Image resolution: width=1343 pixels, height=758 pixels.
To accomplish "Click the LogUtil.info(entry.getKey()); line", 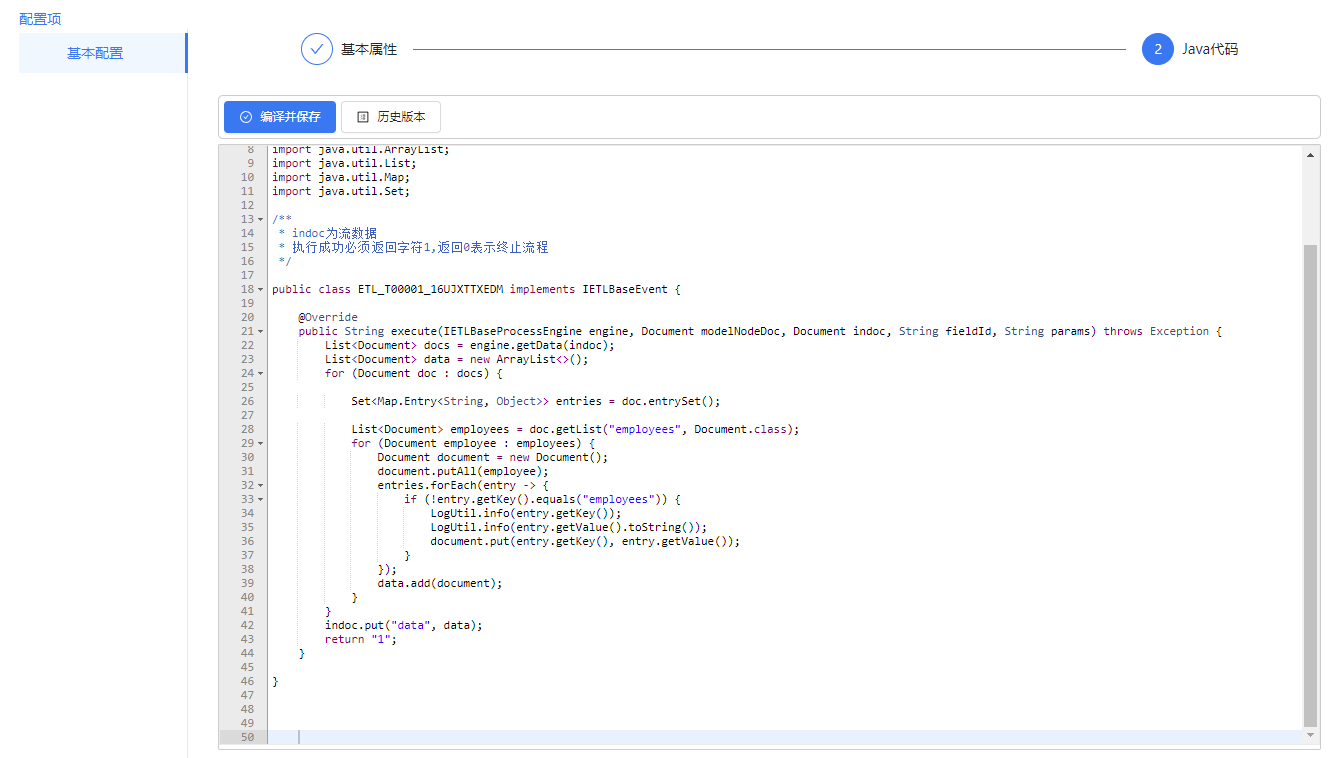I will pos(526,513).
